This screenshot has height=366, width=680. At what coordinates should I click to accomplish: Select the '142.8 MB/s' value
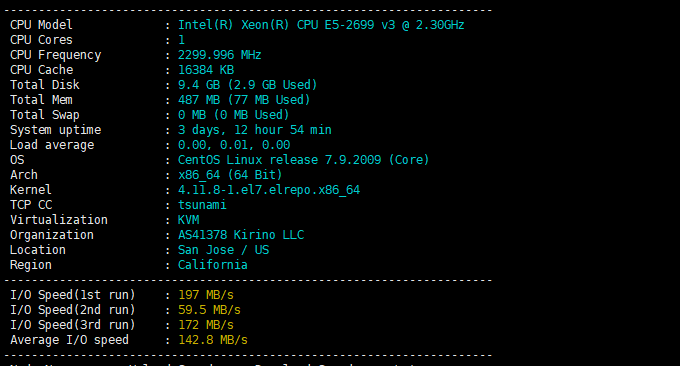213,340
